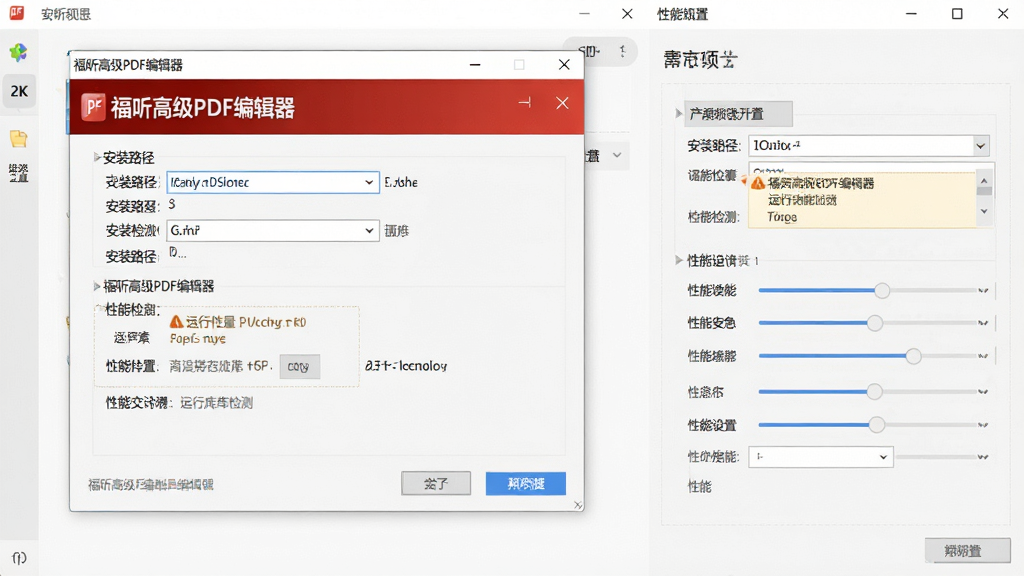Adjust the 性急布 slider handle
This screenshot has width=1024, height=576.
(x=874, y=392)
